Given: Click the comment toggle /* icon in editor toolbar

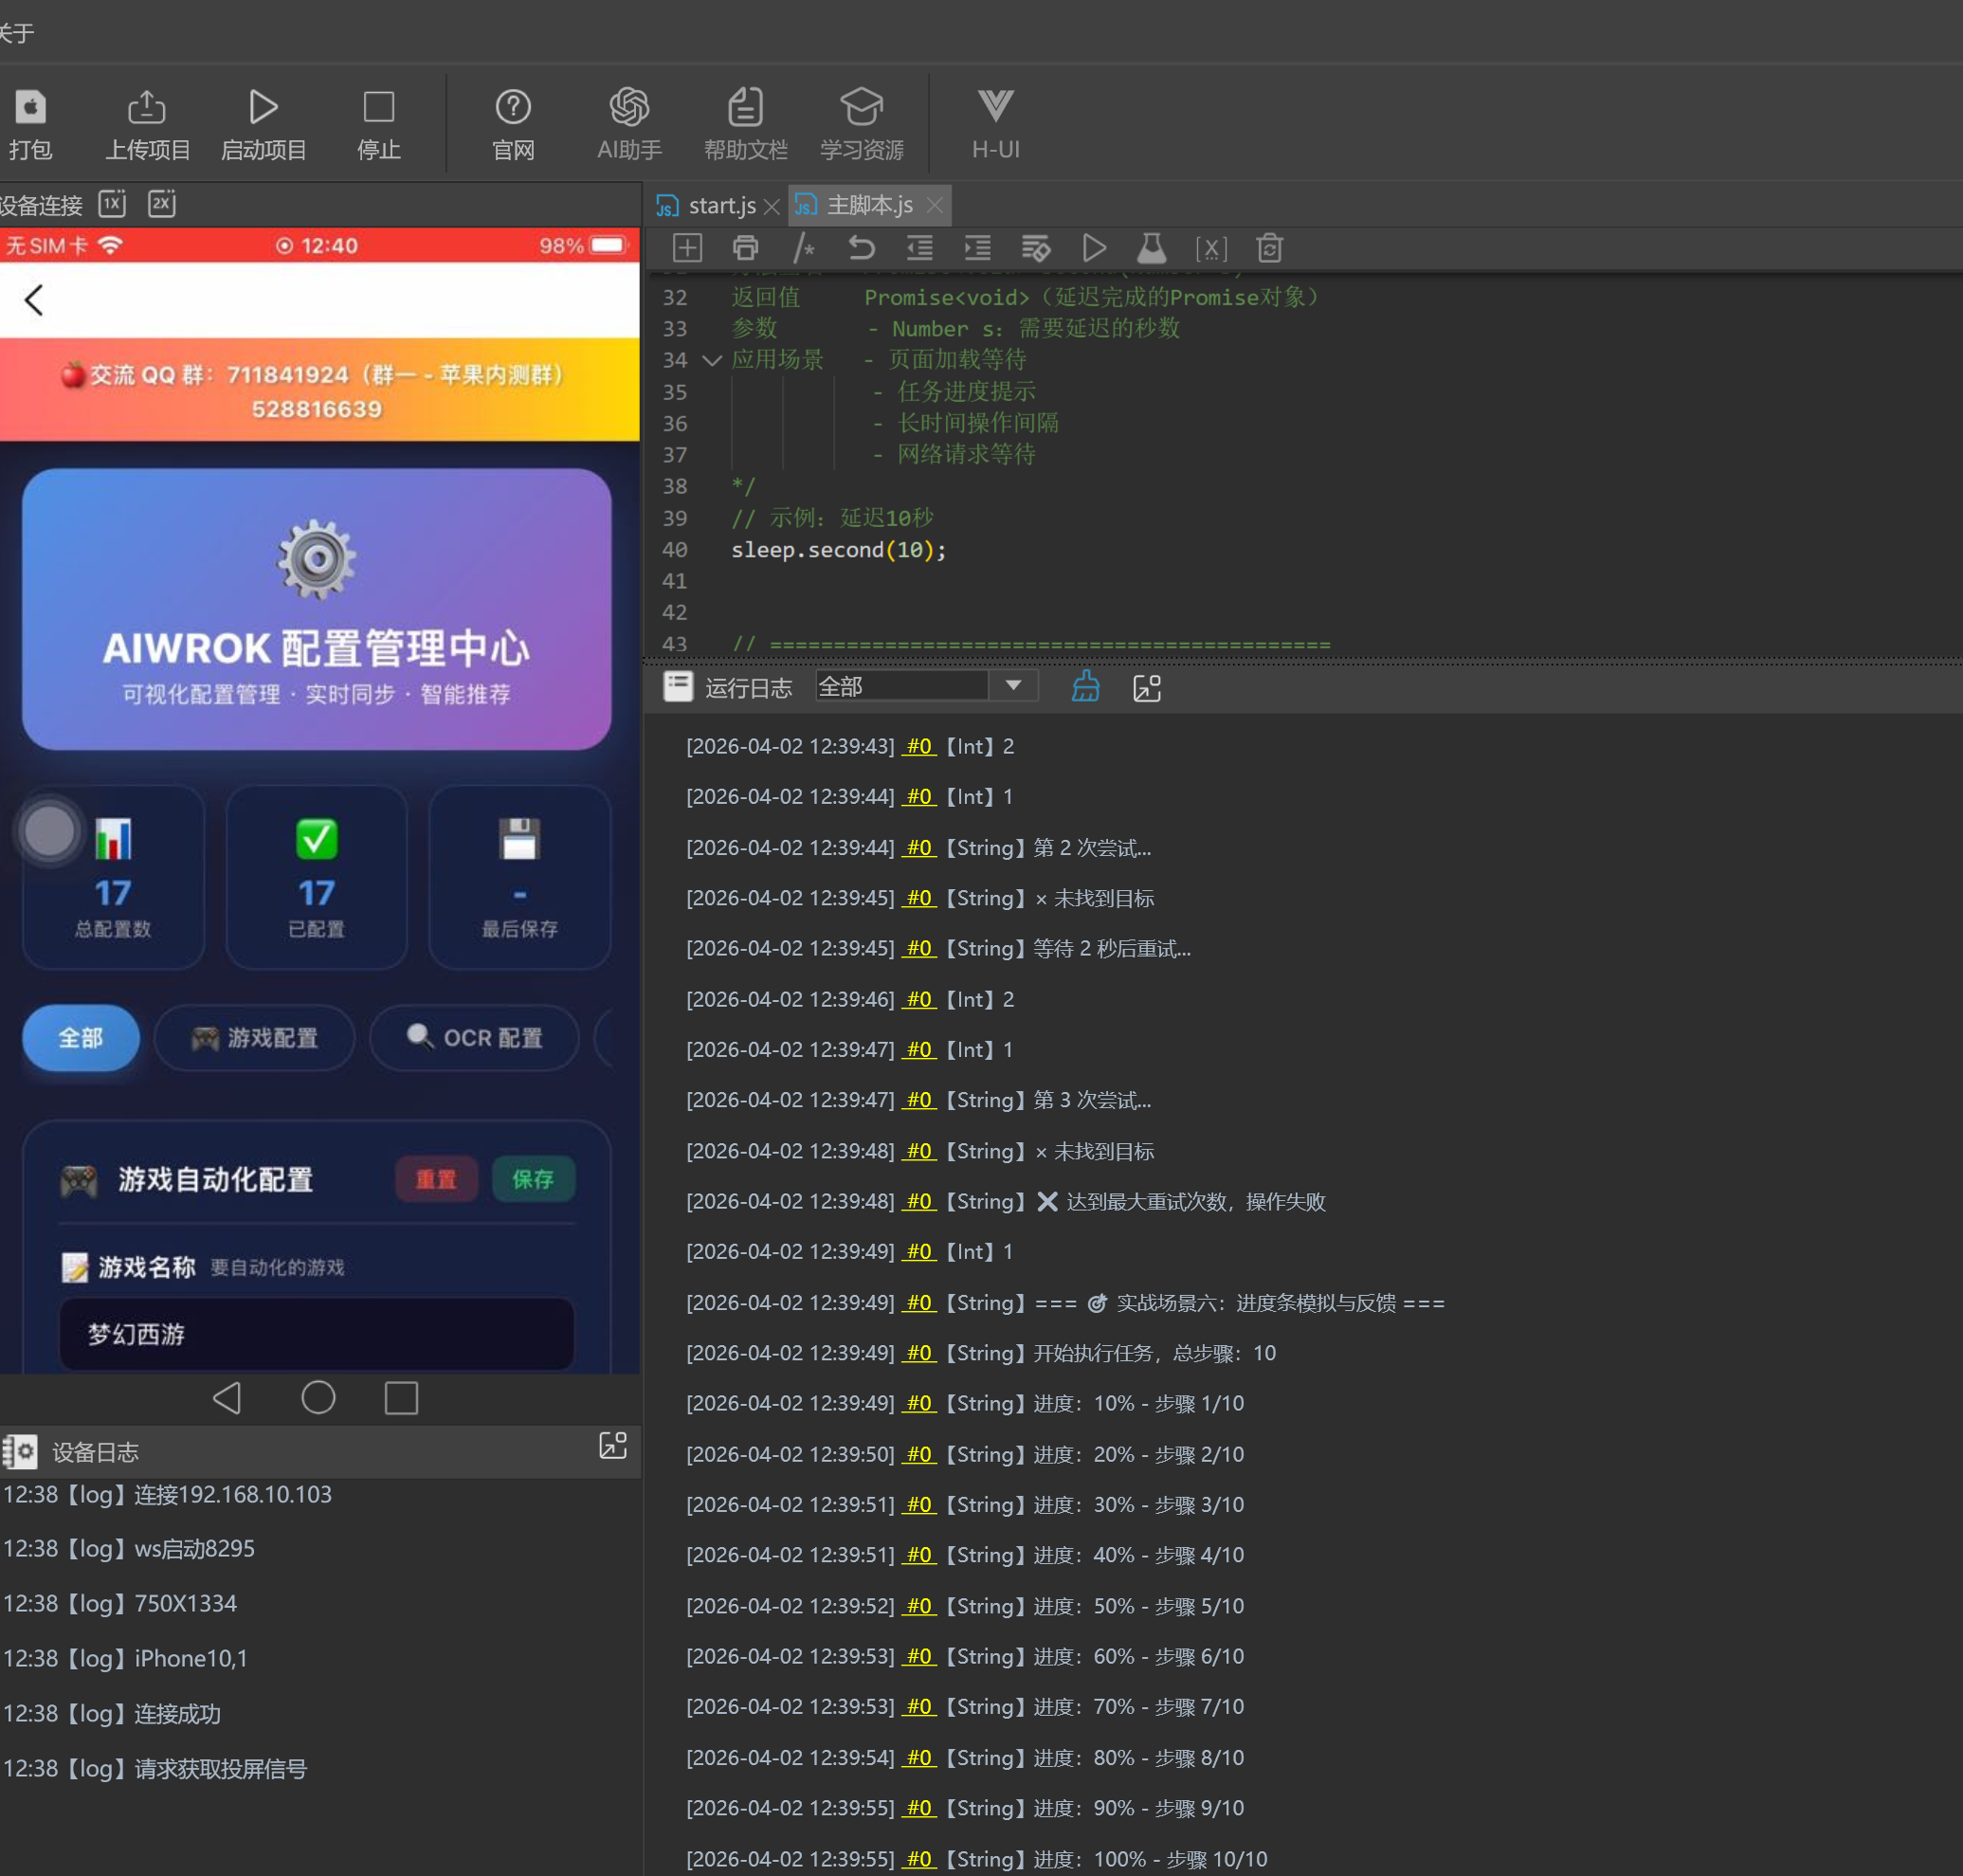Looking at the screenshot, I should [x=803, y=247].
